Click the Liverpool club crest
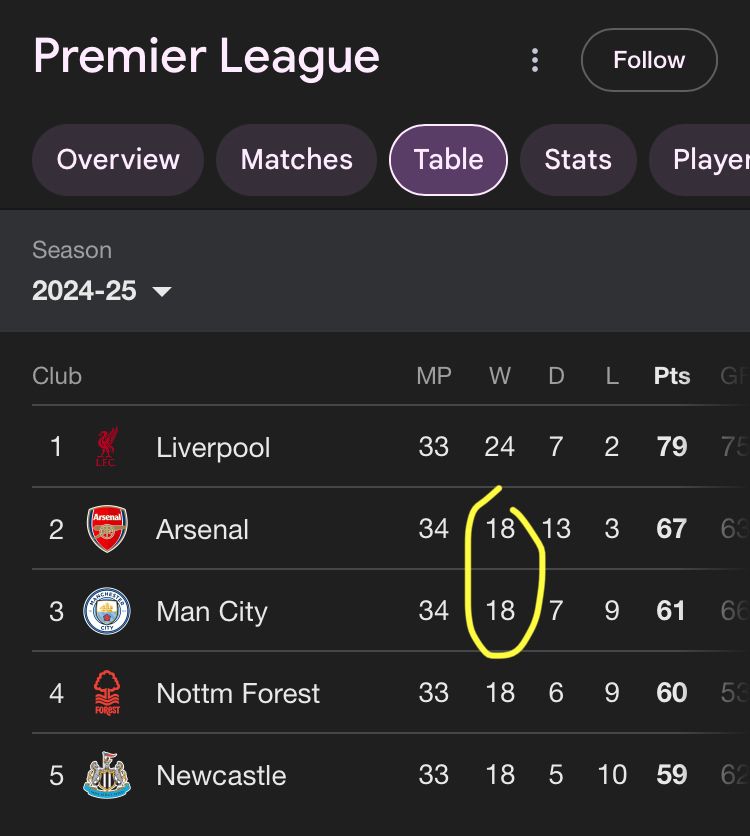The image size is (750, 836). point(107,447)
